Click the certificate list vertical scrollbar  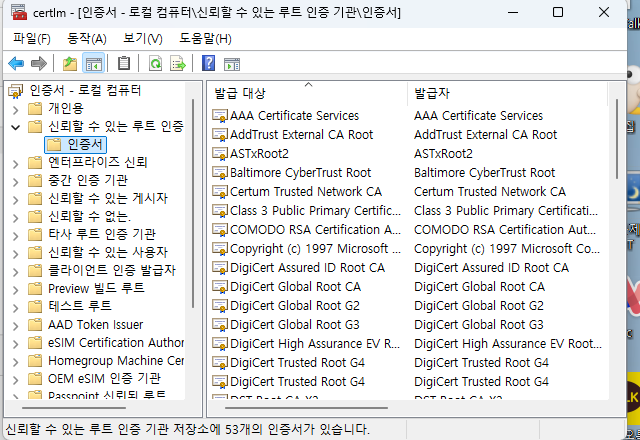616,139
